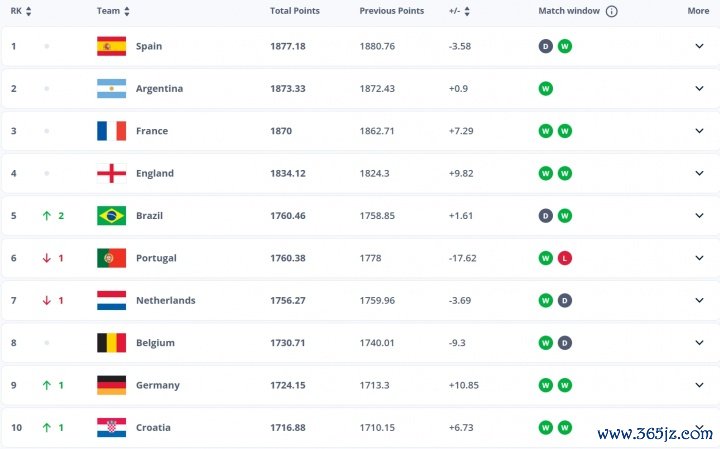Click the Match window info icon
Viewport: 720px width, 449px height.
(612, 11)
